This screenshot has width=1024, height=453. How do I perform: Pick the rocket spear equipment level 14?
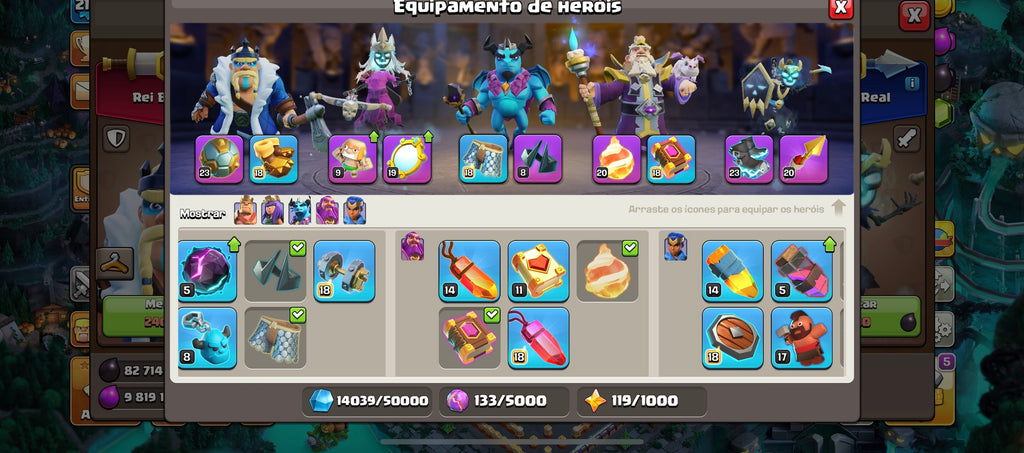(733, 272)
